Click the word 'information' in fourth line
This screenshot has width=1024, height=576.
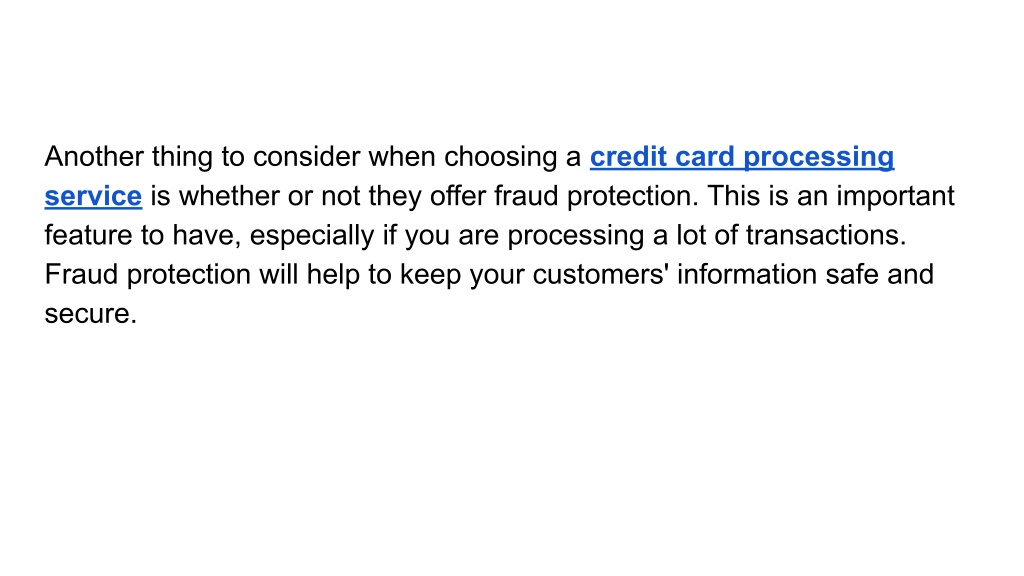coord(747,274)
